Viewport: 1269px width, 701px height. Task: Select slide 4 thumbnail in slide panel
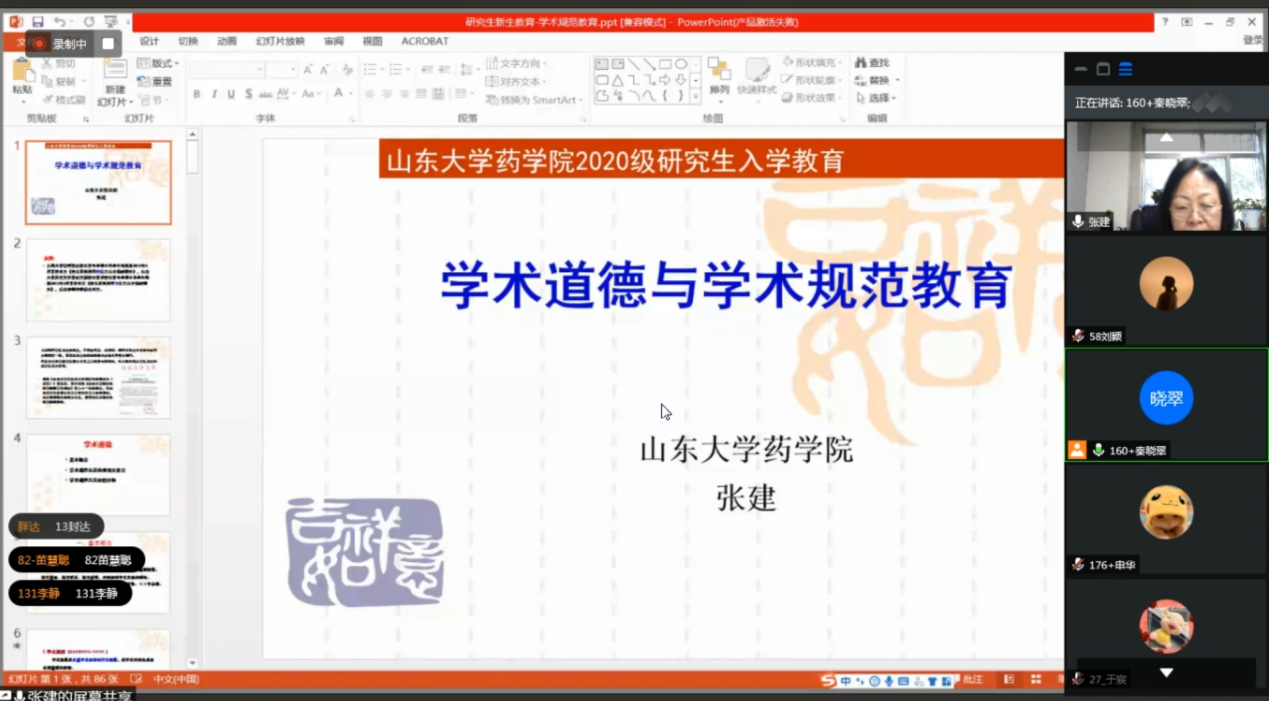coord(98,475)
